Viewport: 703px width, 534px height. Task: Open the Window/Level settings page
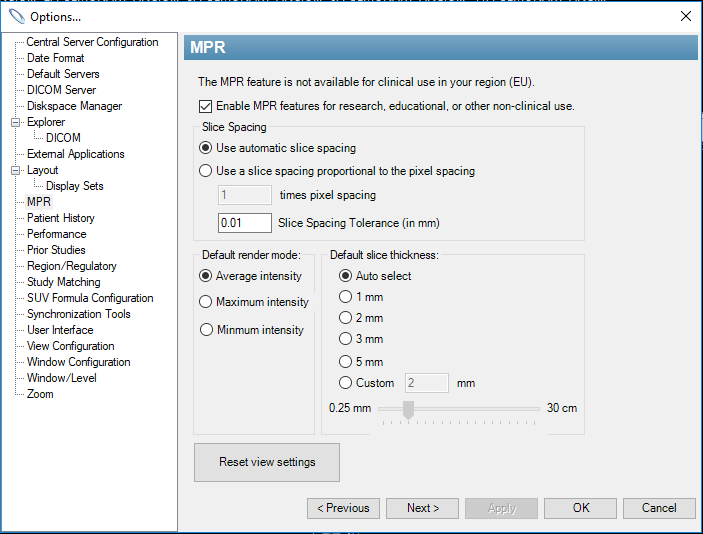pos(61,378)
